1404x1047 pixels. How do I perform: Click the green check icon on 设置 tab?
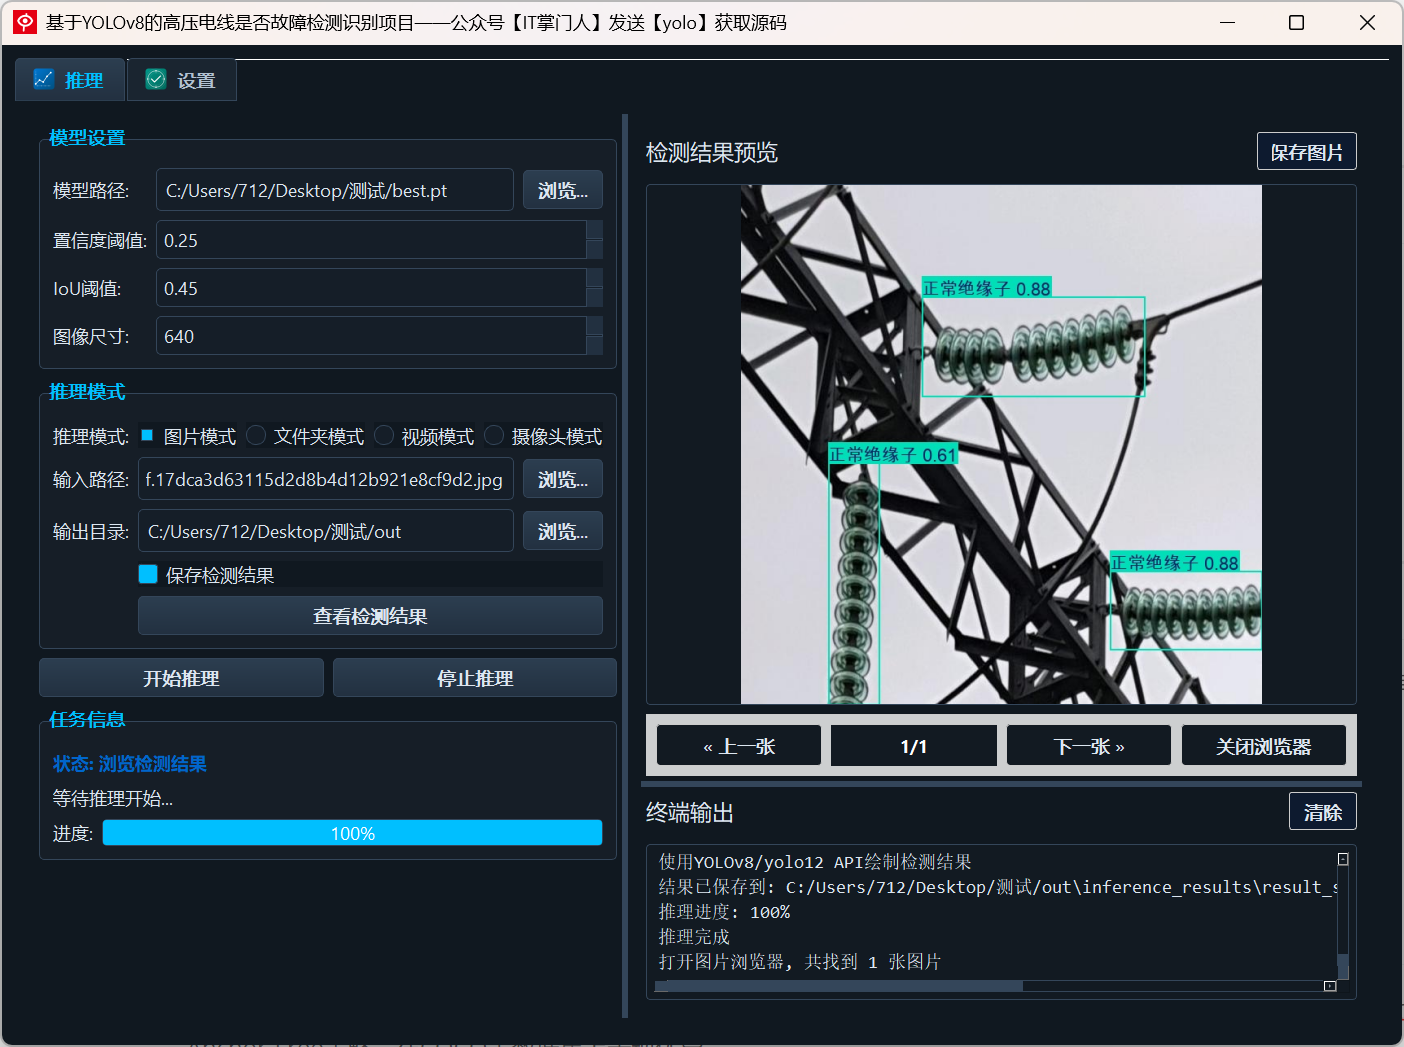[x=156, y=79]
